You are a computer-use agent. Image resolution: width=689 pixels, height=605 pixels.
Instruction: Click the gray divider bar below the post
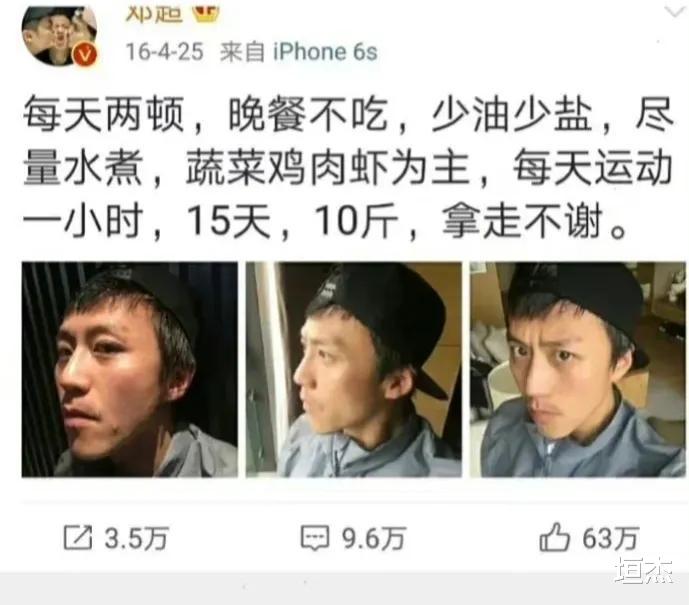[x=344, y=588]
